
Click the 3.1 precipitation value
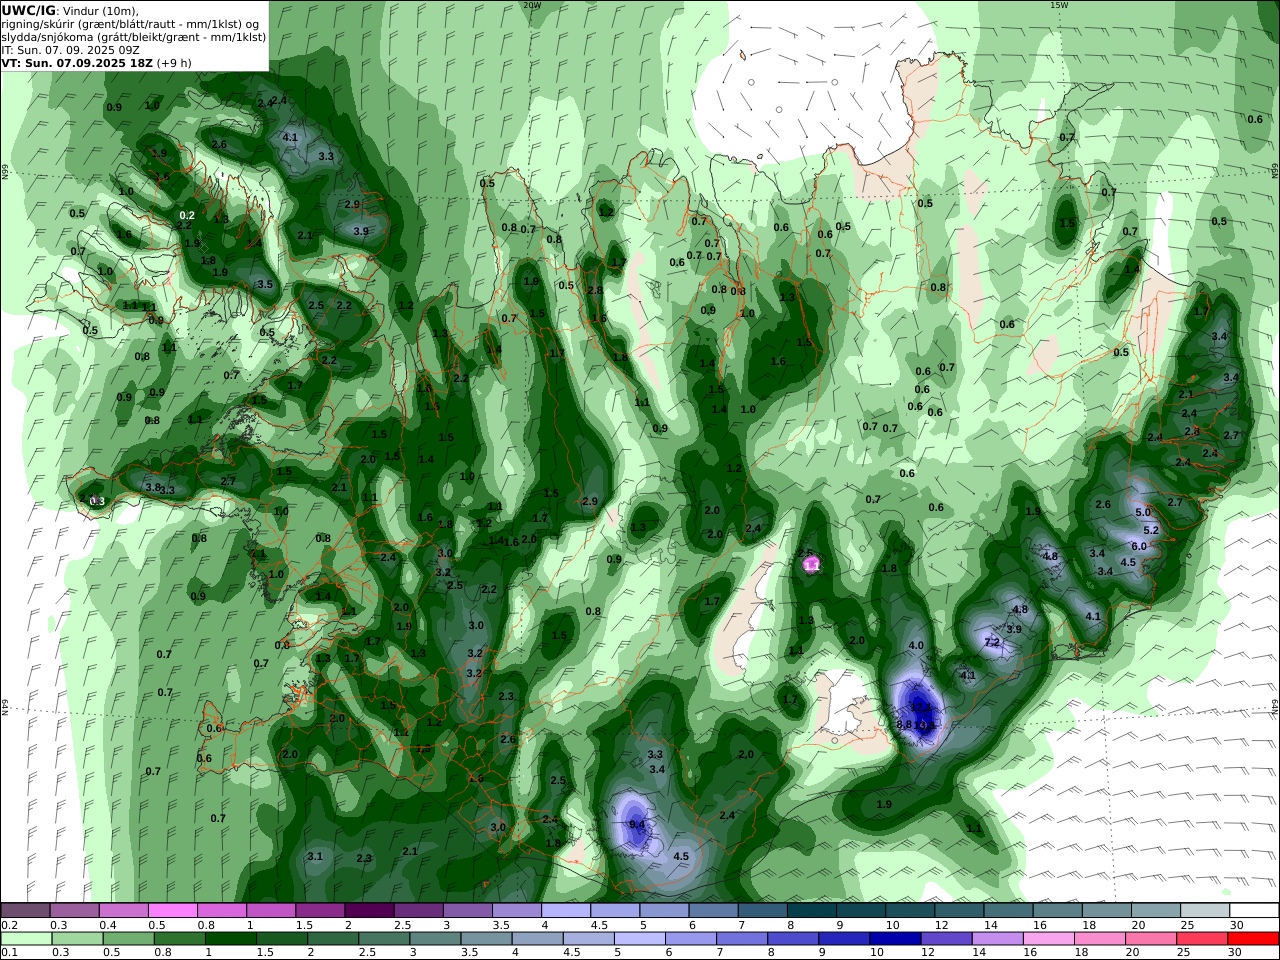(x=315, y=856)
